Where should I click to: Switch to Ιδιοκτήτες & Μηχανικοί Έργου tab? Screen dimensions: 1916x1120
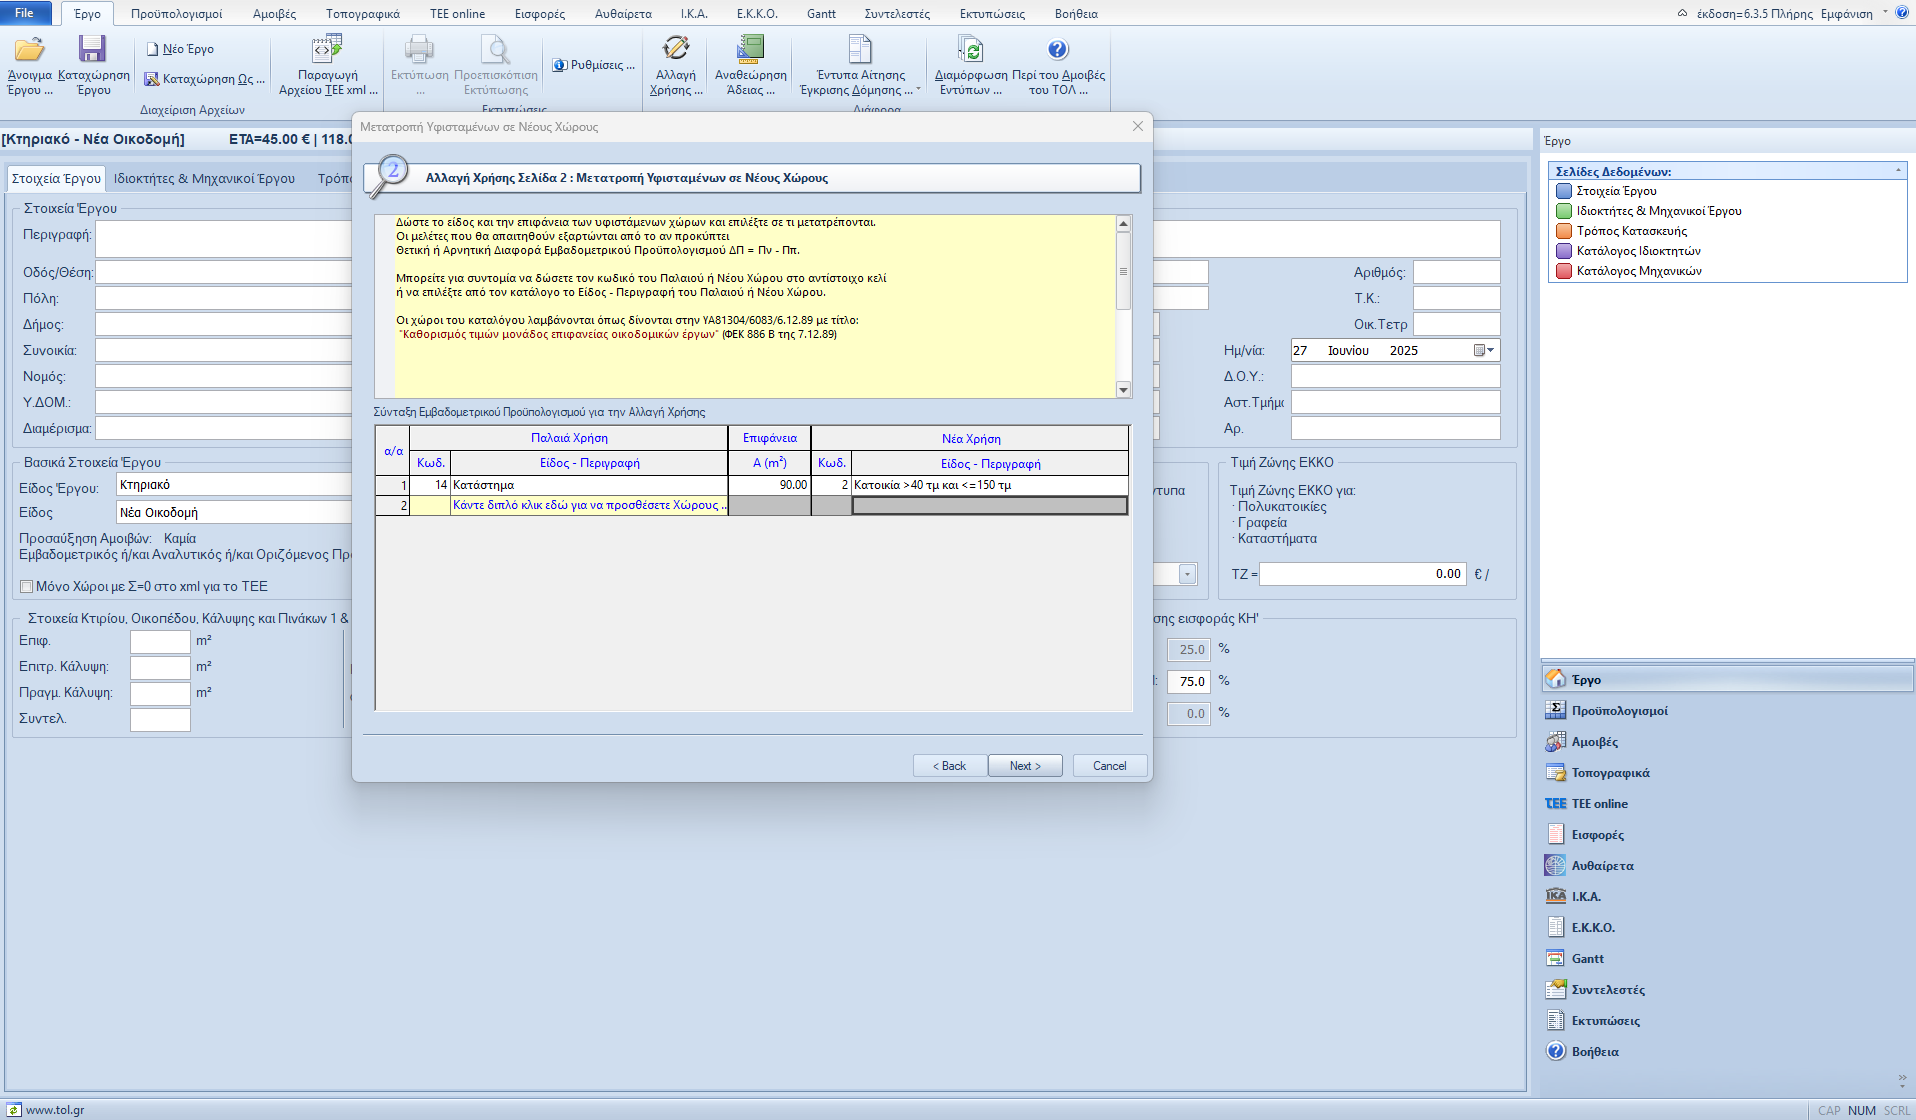click(x=204, y=179)
